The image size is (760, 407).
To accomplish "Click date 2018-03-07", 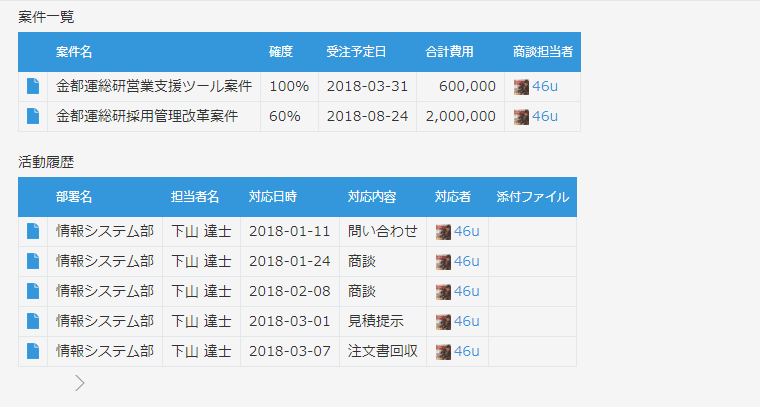I will coord(289,351).
